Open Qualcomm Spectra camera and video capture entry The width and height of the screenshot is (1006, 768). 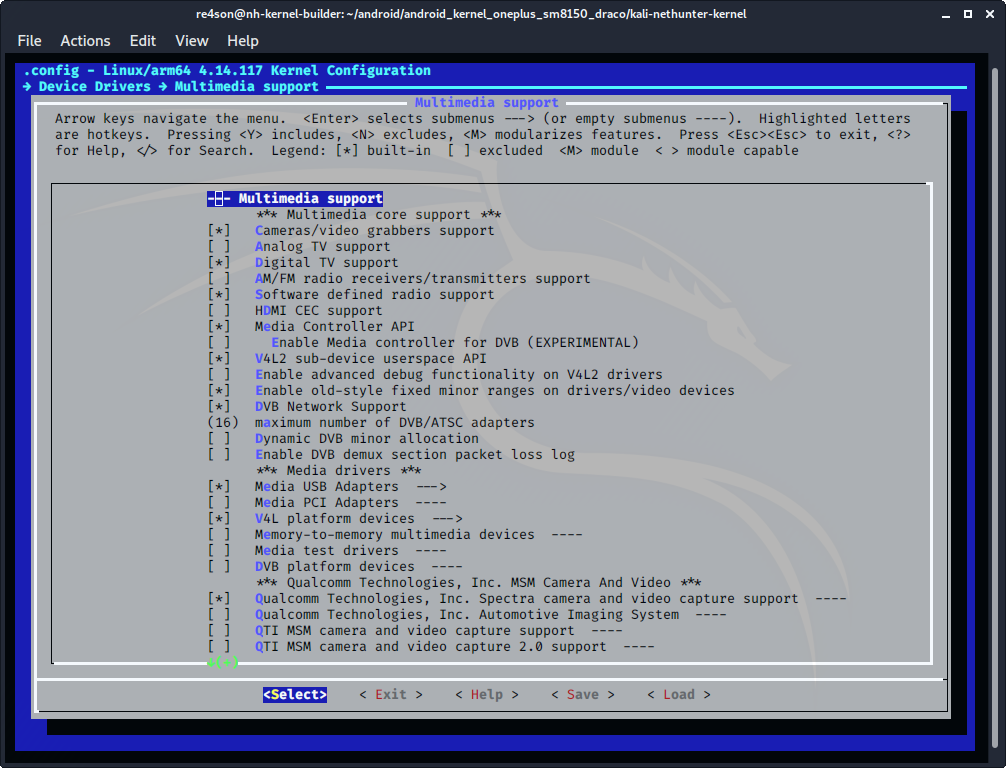[526, 599]
